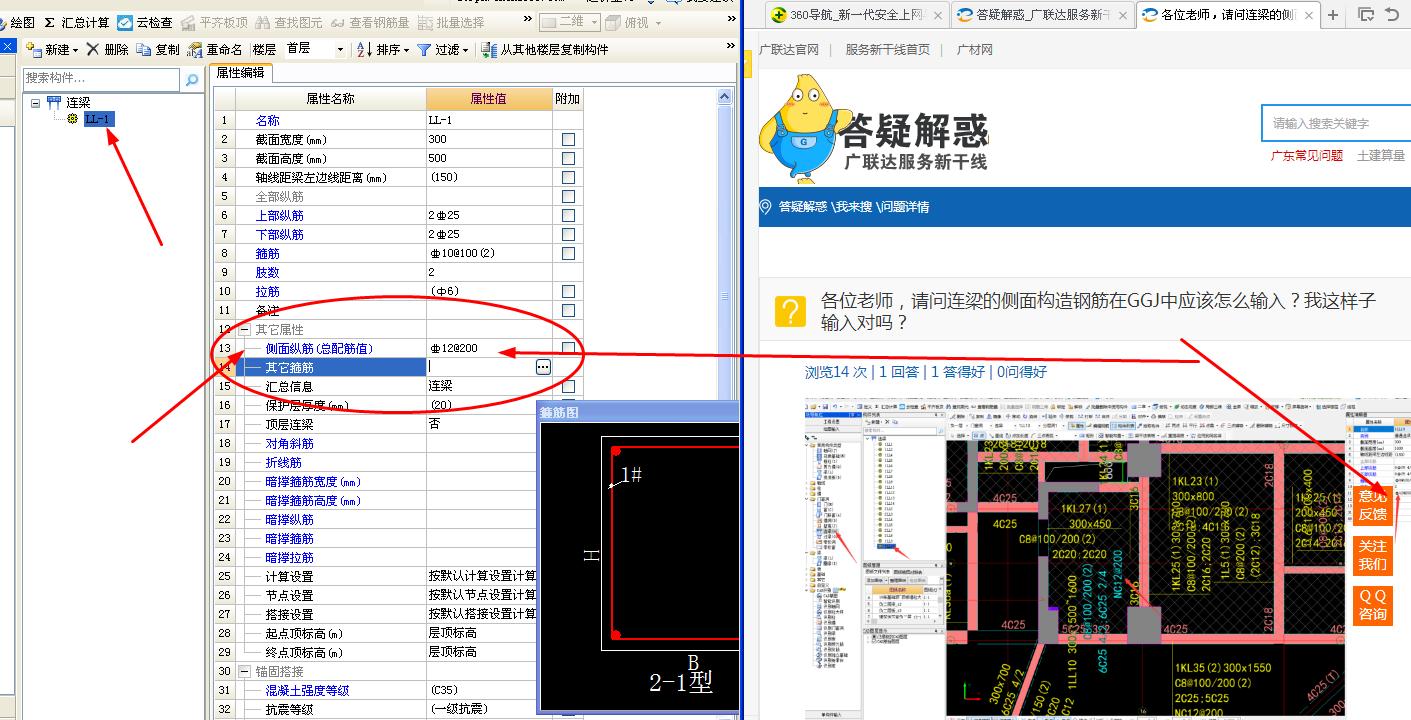This screenshot has height=720, width=1411.
Task: Open the 广联达官网 link
Action: tap(789, 49)
